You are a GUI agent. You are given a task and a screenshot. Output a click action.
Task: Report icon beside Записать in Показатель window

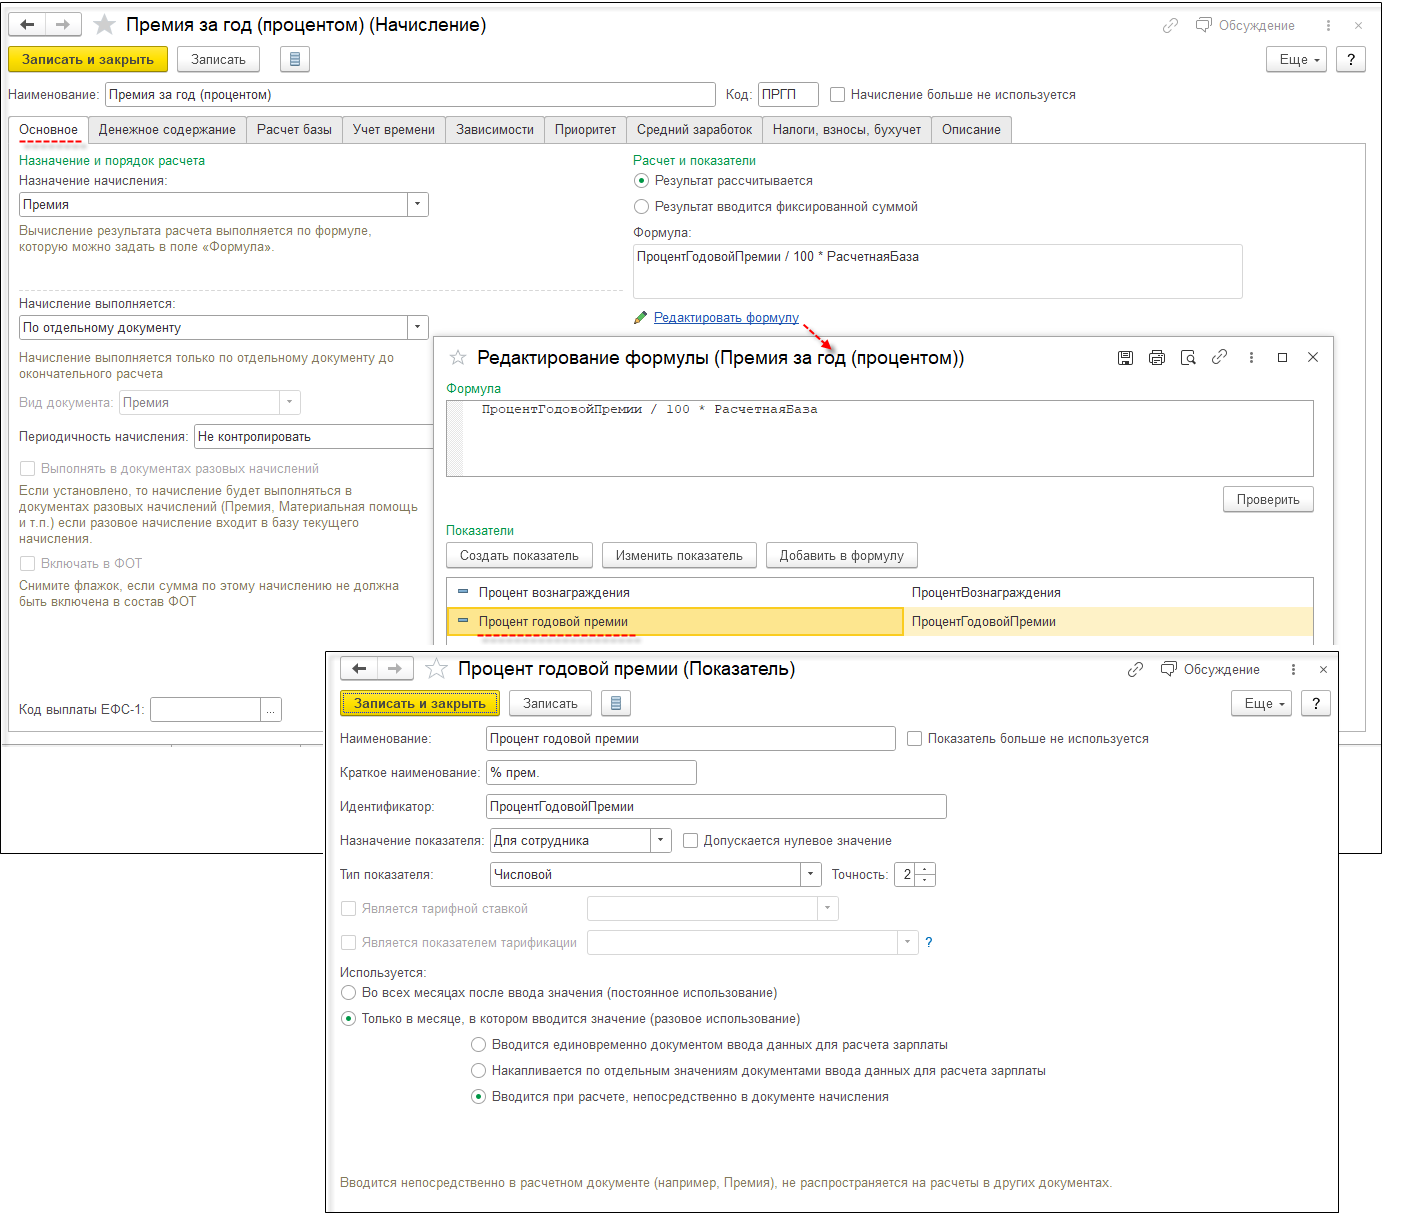pyautogui.click(x=616, y=703)
